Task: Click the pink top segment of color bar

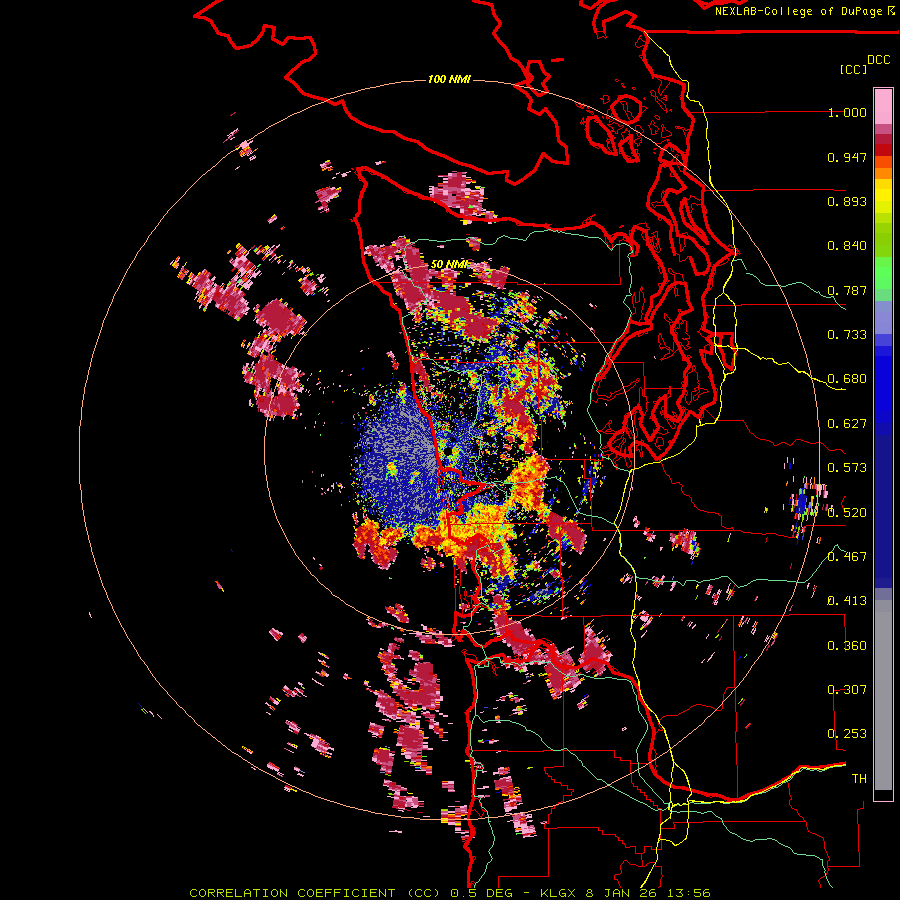Action: click(x=883, y=107)
